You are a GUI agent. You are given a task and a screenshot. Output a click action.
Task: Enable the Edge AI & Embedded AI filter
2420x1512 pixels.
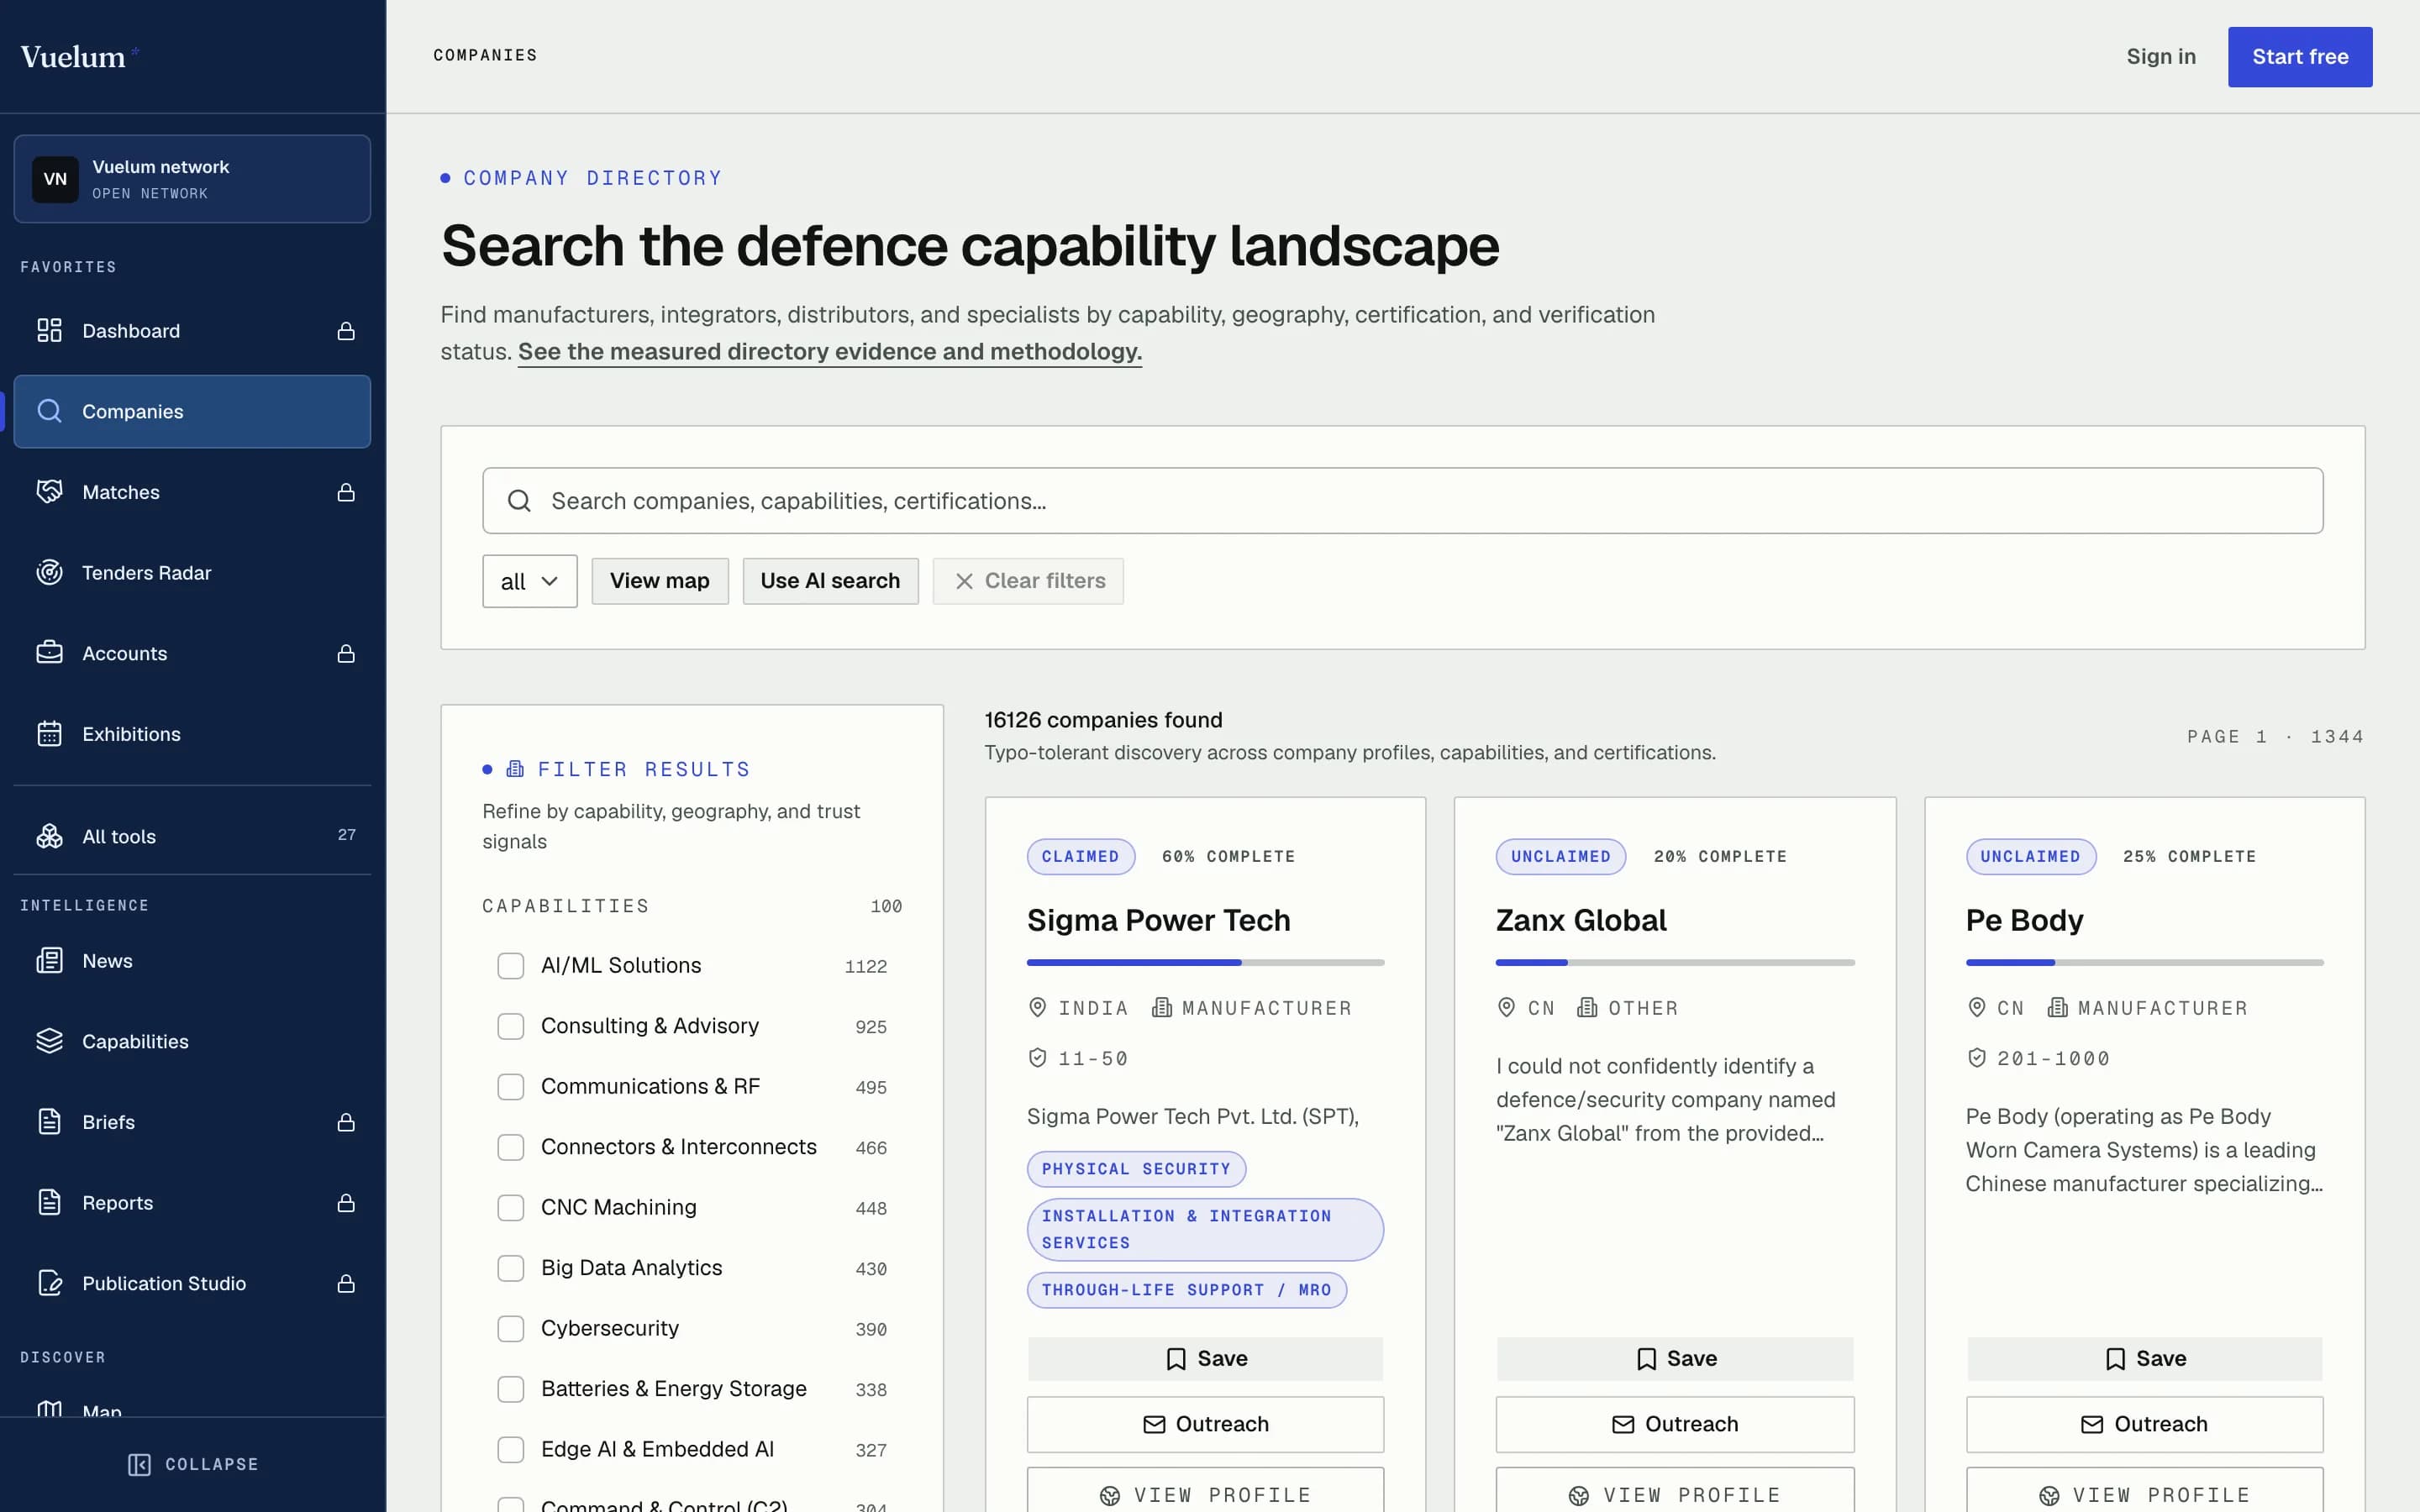[510, 1449]
